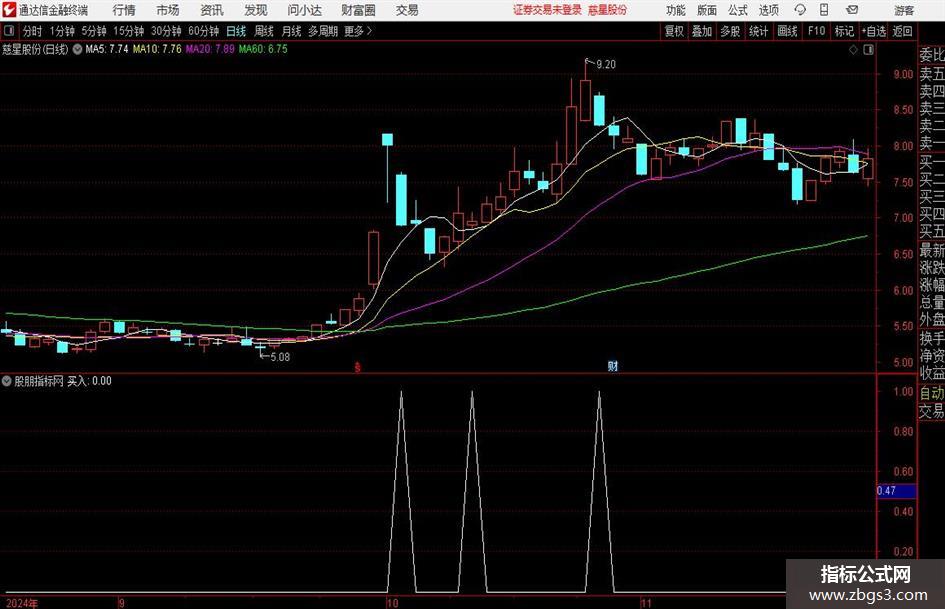
Task: Open the 功能 menu
Action: (676, 10)
